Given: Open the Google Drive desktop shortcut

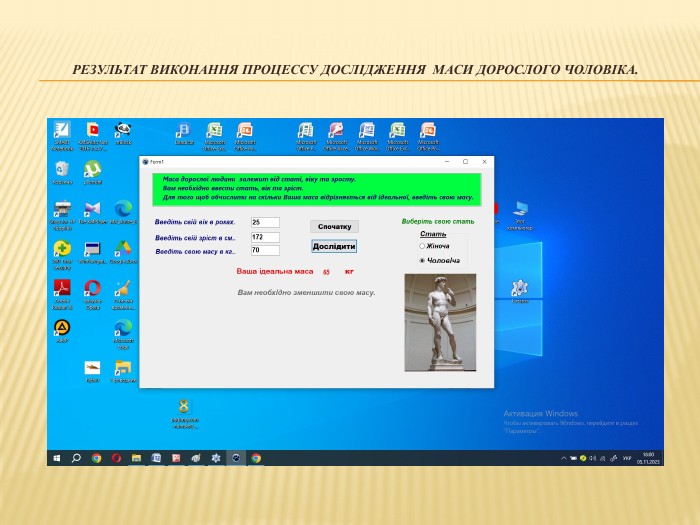Looking at the screenshot, I should 123,252.
